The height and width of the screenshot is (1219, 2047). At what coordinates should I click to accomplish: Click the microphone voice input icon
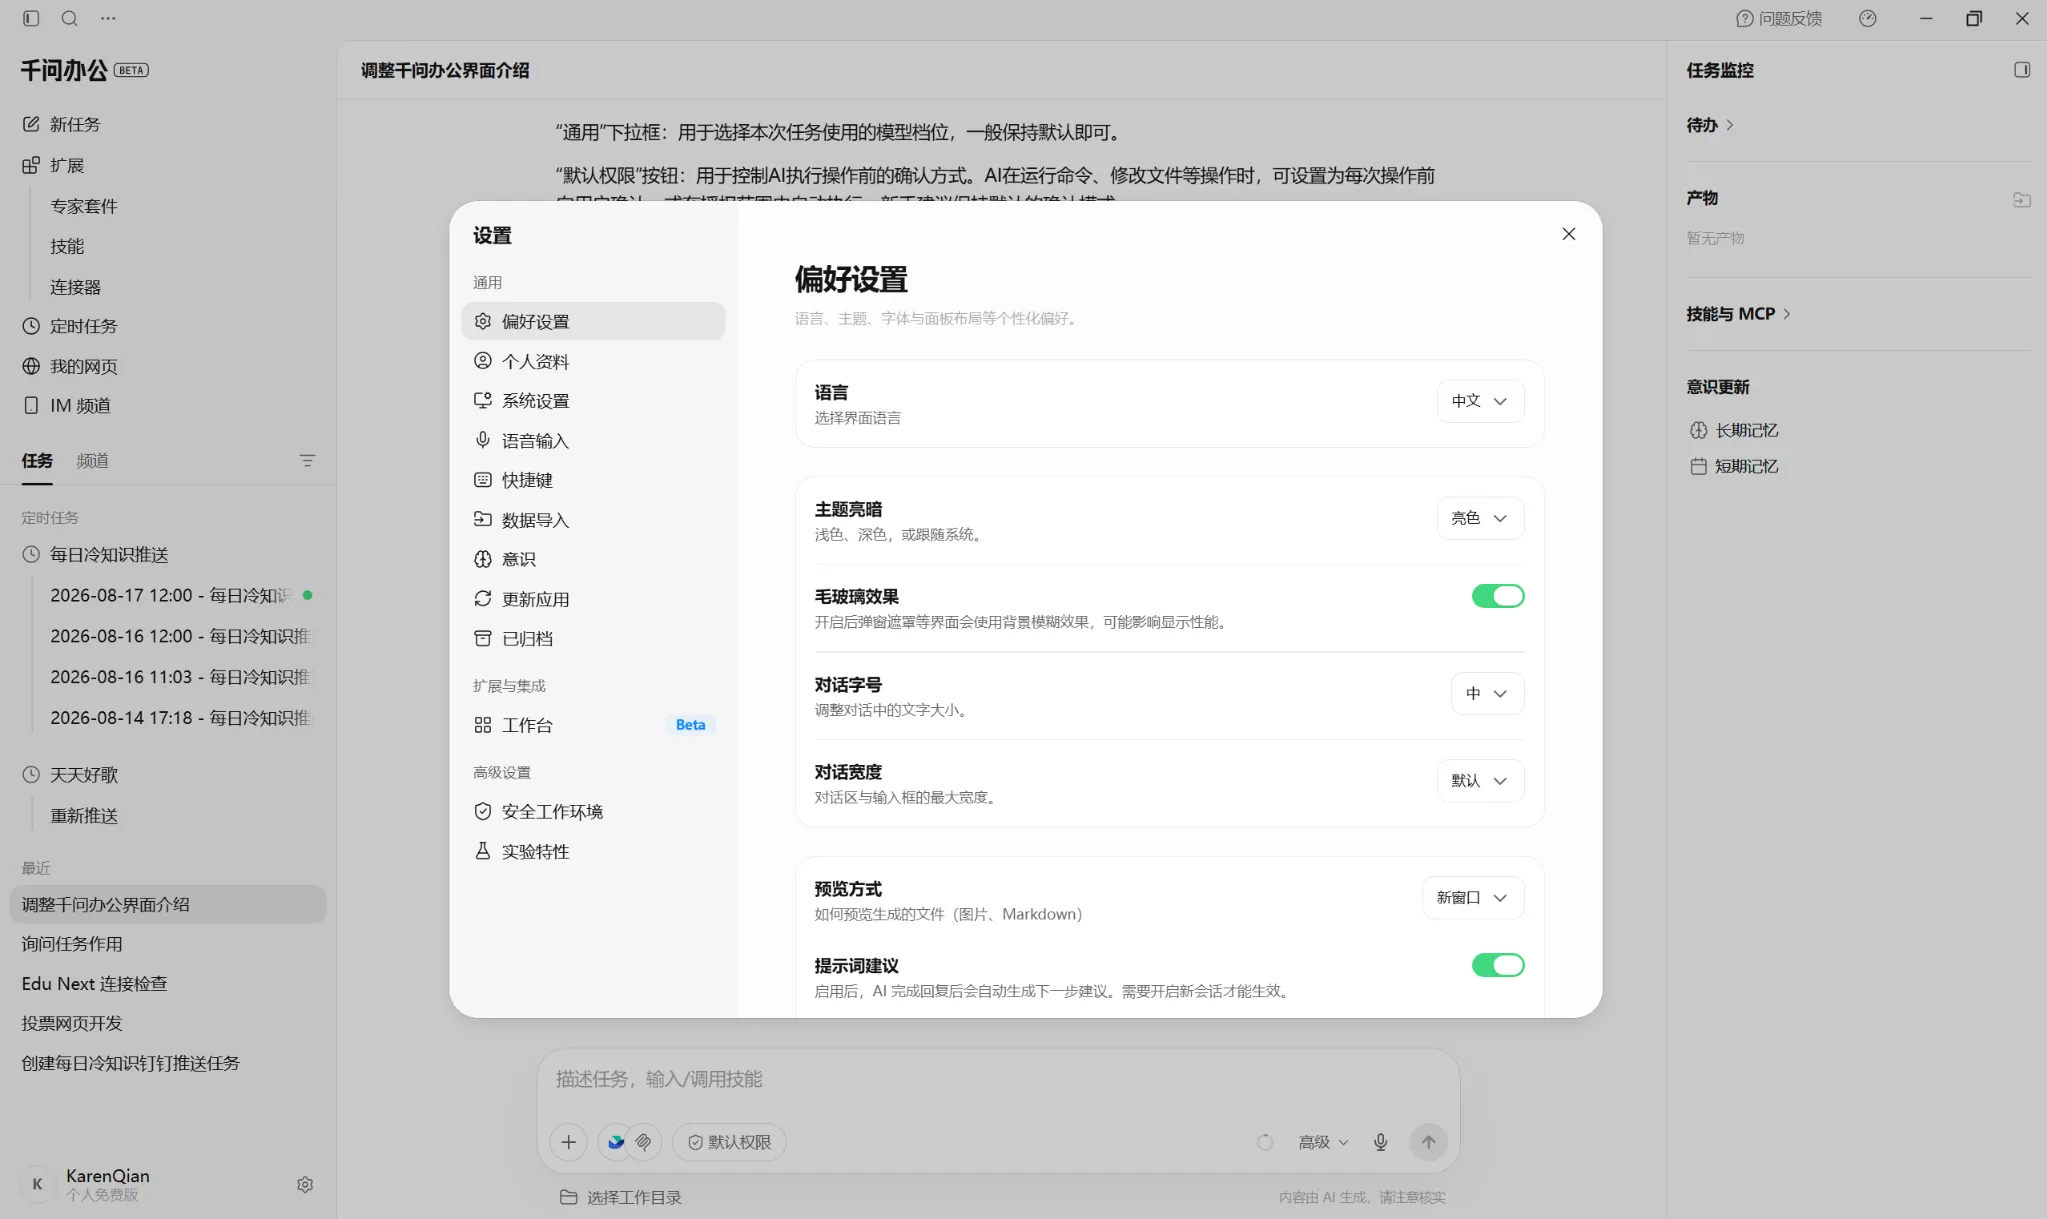[x=1380, y=1142]
